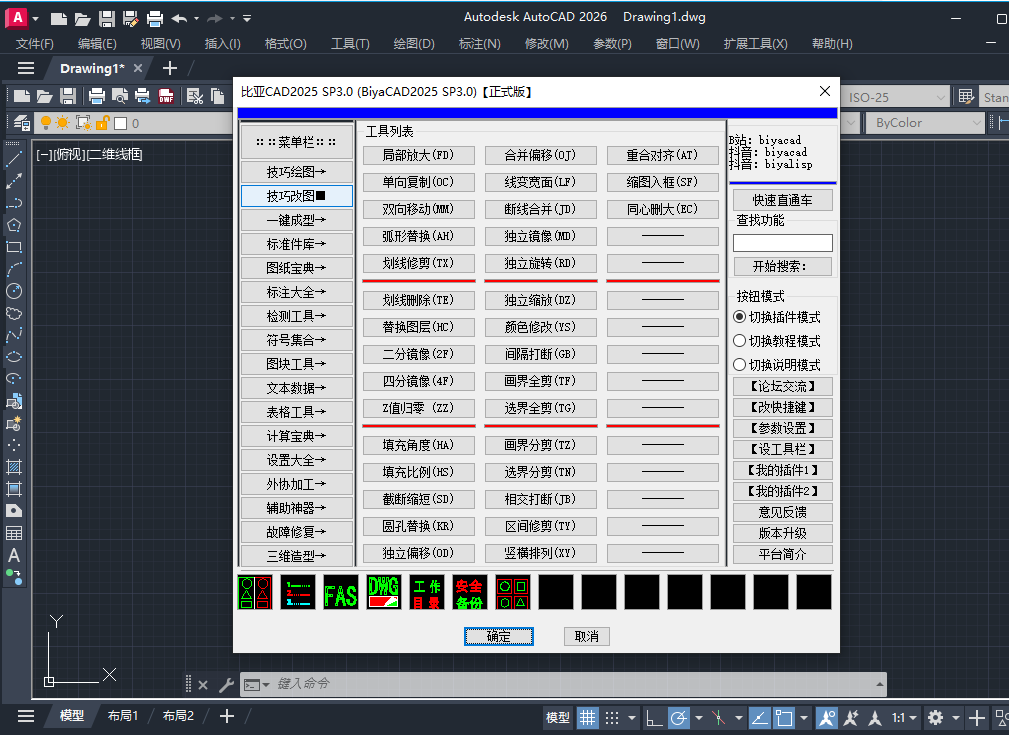Screen dimensions: 1009x735
Task: Click the Plot printer icon in title bar
Action: pos(154,19)
